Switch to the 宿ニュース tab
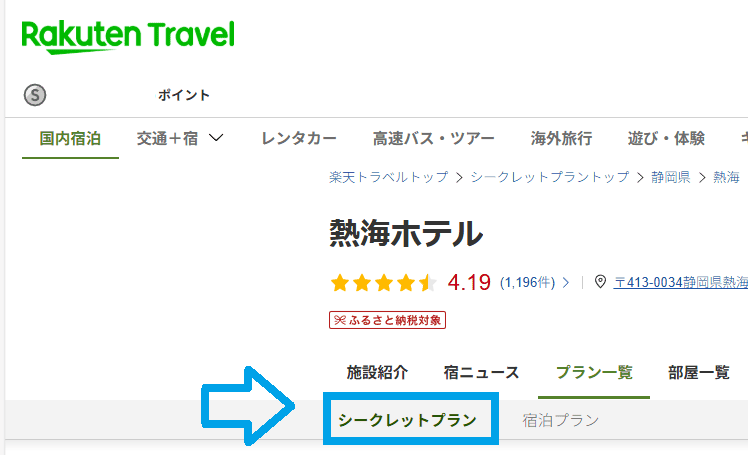Screen dimensions: 748x455 (x=481, y=373)
